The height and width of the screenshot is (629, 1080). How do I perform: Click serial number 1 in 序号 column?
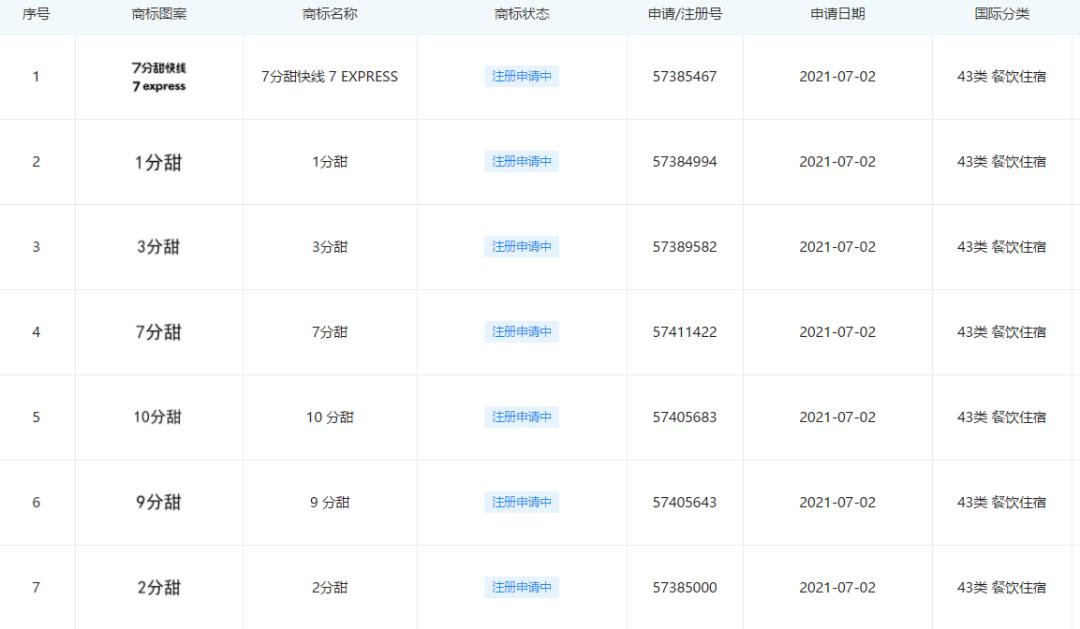coord(36,76)
